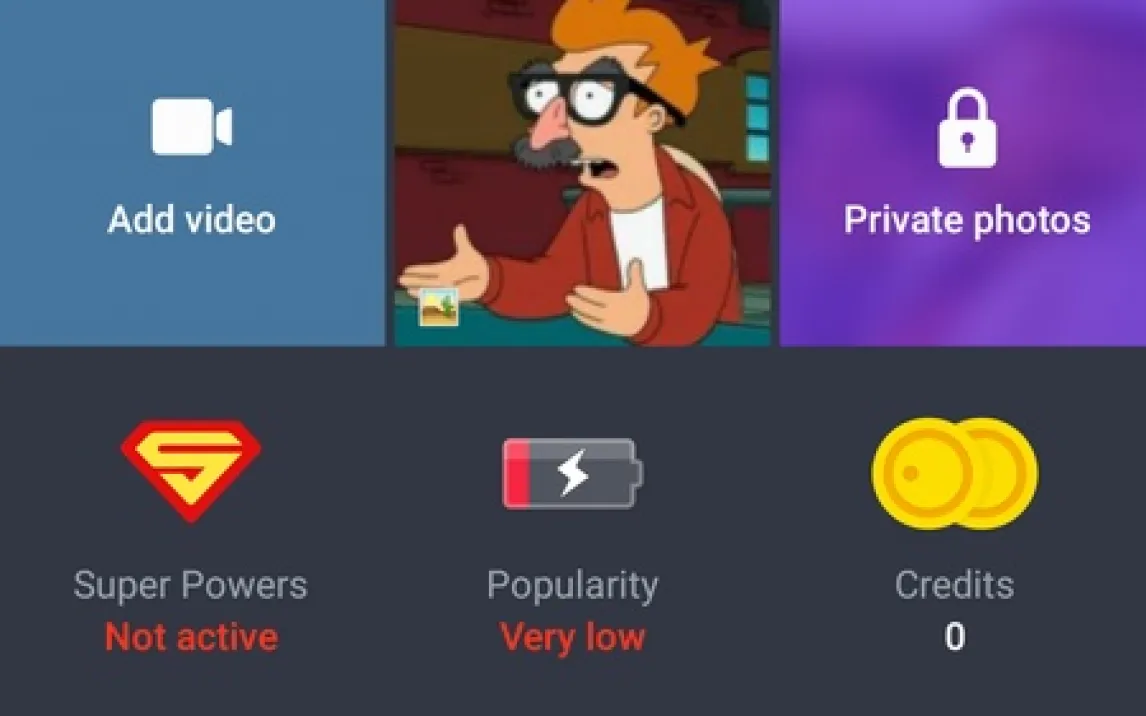Tap the red low-charge battery bar
This screenshot has width=1146, height=716.
[517, 473]
